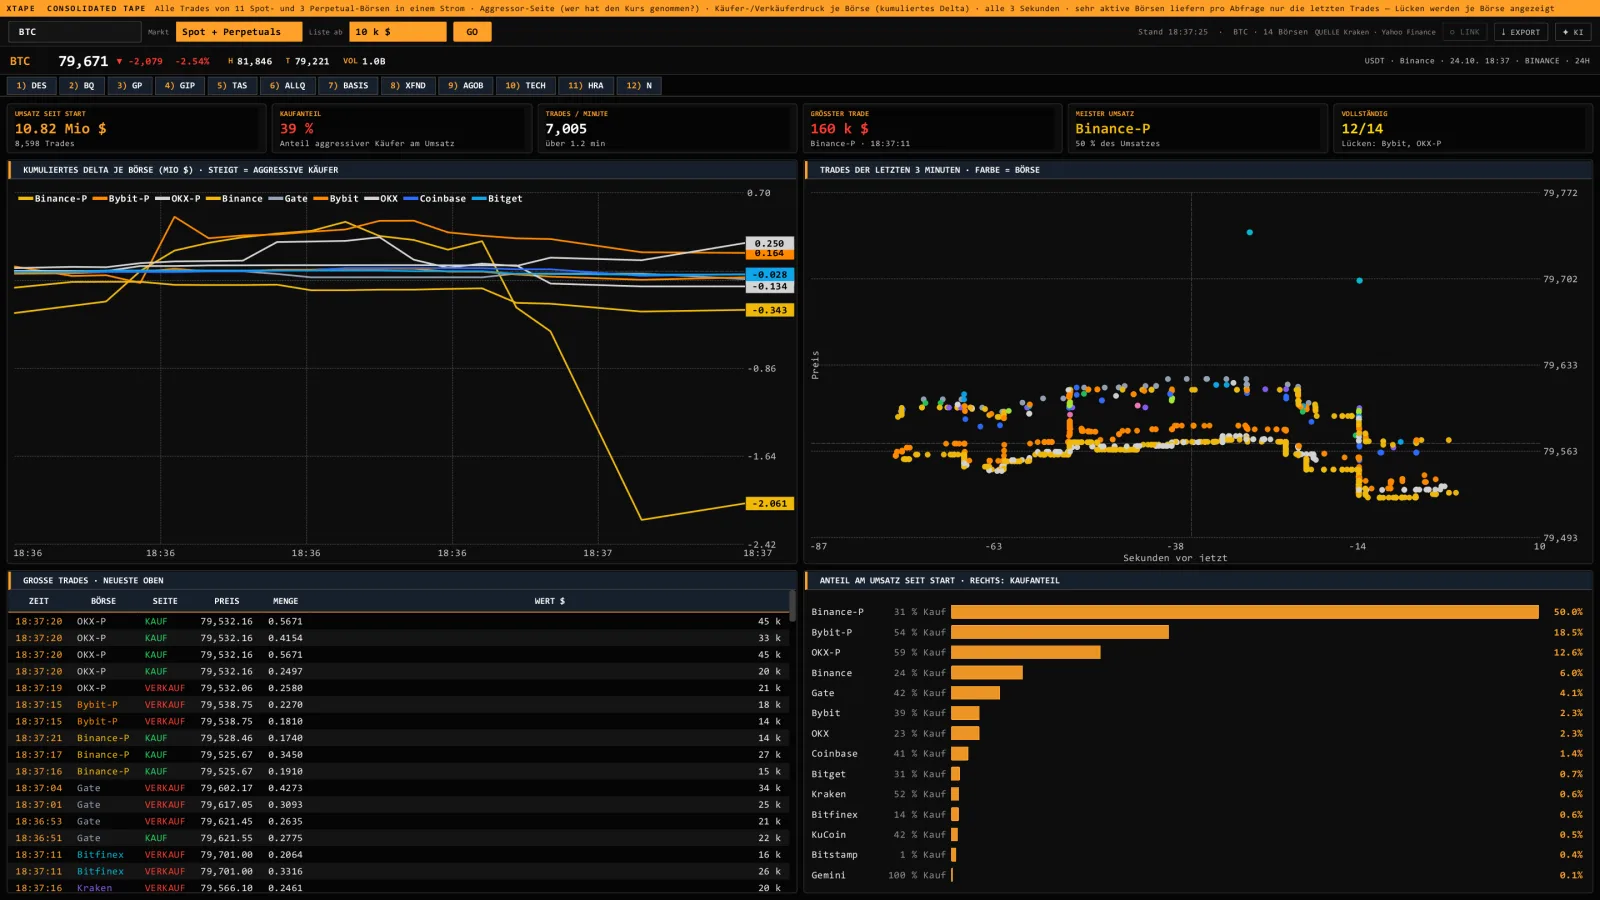Switch to the 6) ALLQ tab
Viewport: 1600px width, 900px height.
[x=288, y=86]
